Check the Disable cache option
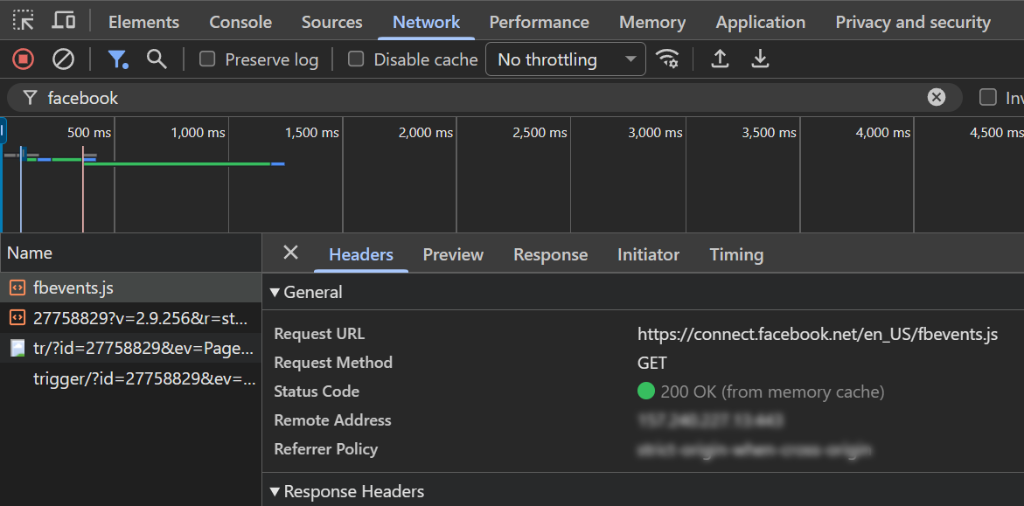The image size is (1024, 506). pos(356,59)
